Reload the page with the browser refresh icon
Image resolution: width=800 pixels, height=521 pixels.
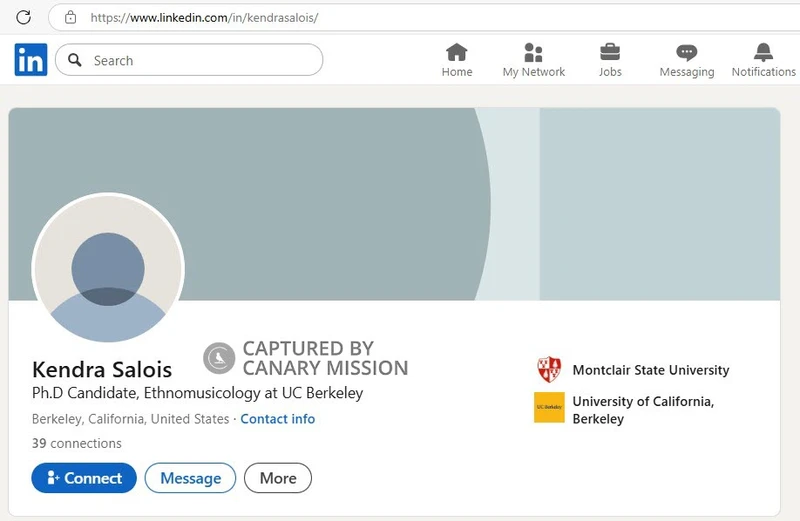coord(23,17)
